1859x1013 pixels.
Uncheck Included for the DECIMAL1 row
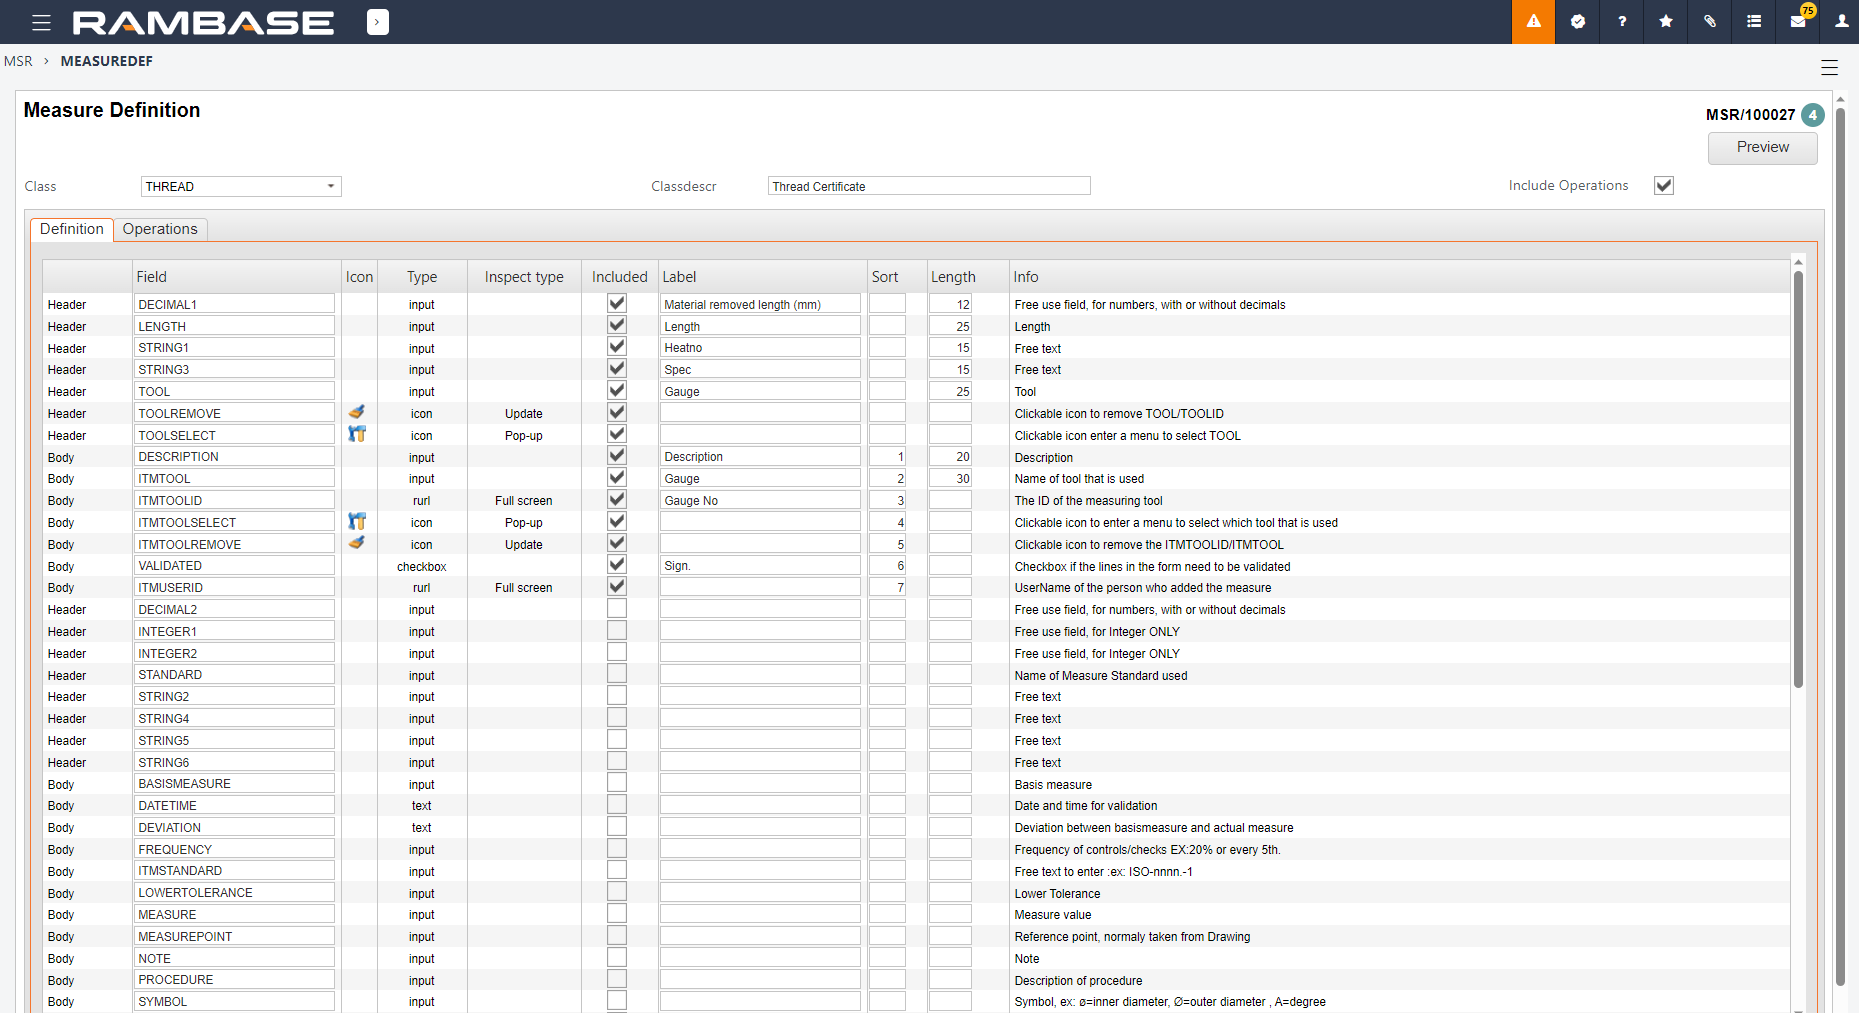(x=617, y=304)
